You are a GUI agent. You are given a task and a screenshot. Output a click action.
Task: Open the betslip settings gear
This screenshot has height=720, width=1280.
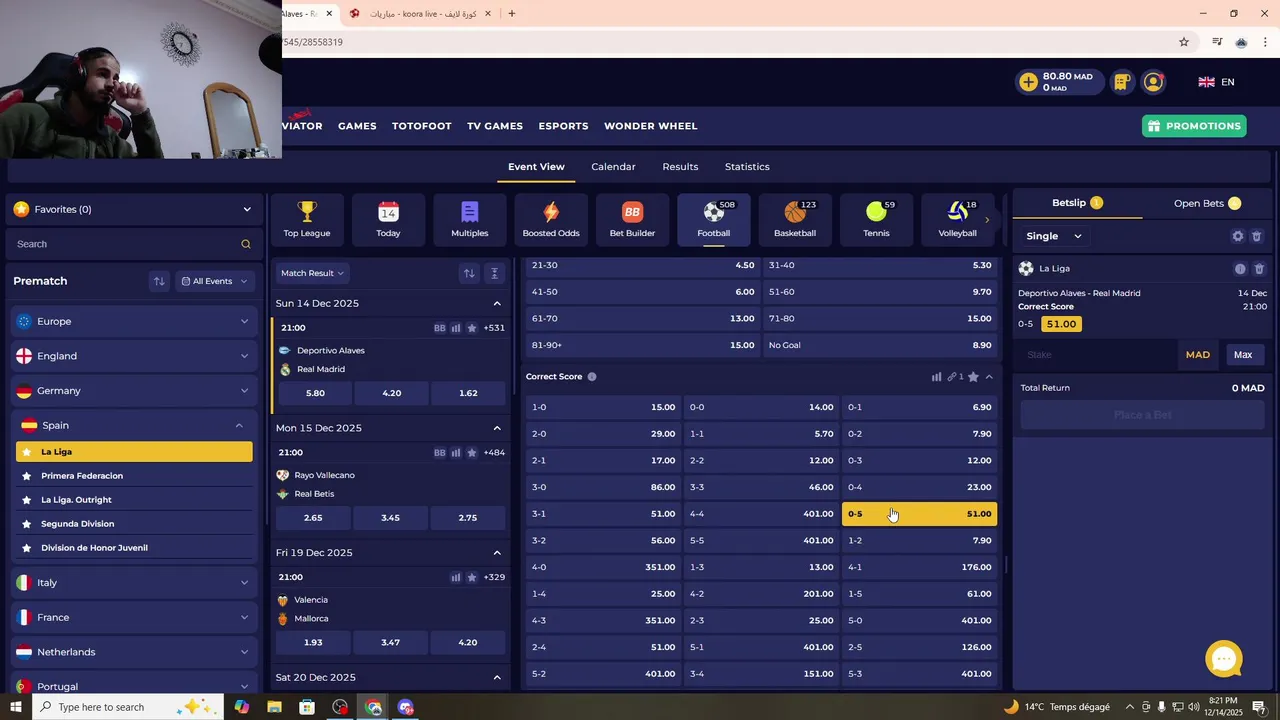coord(1238,236)
